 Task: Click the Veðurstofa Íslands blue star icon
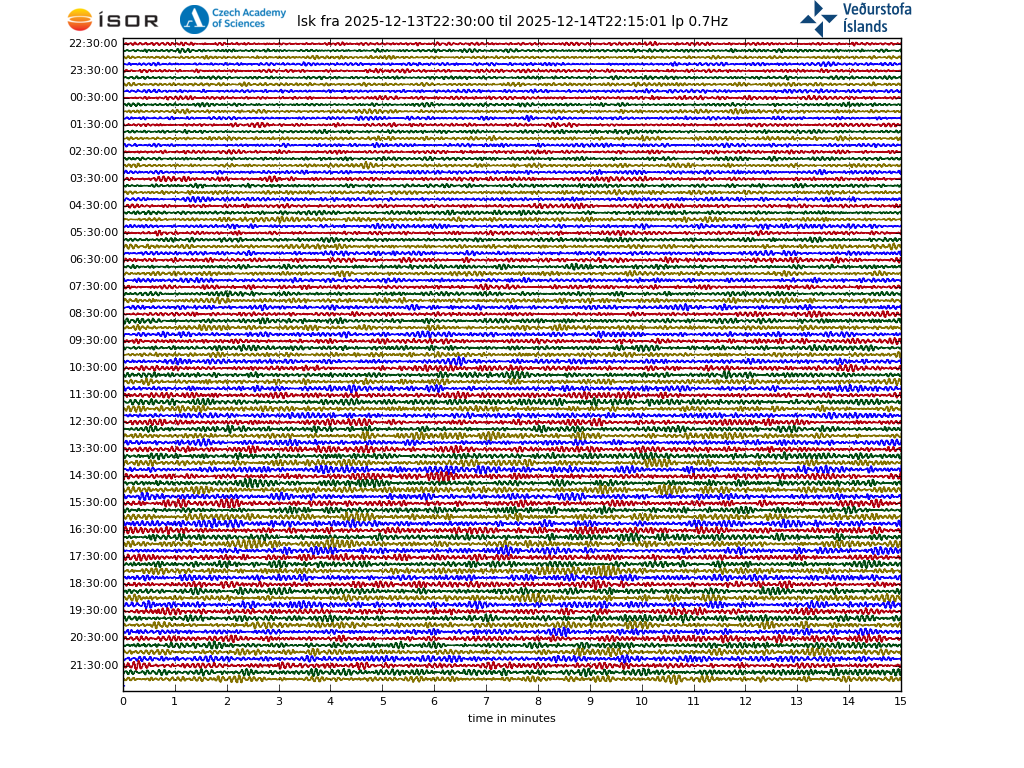click(818, 18)
